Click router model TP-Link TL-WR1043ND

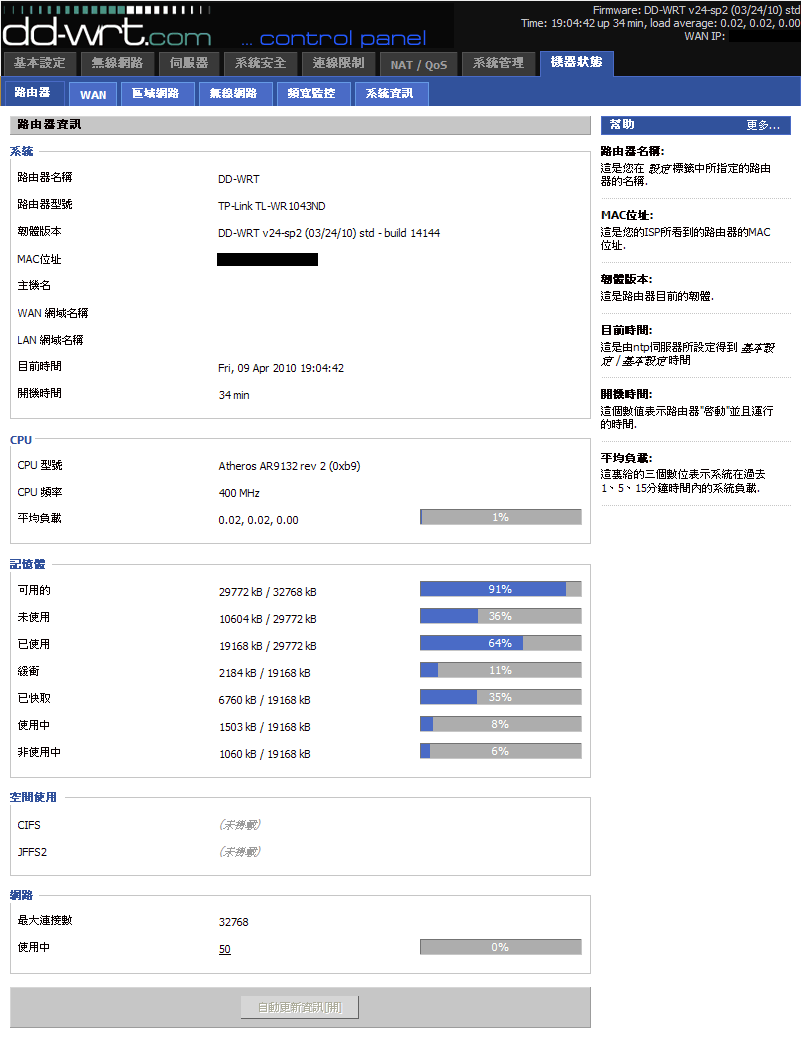[x=272, y=206]
